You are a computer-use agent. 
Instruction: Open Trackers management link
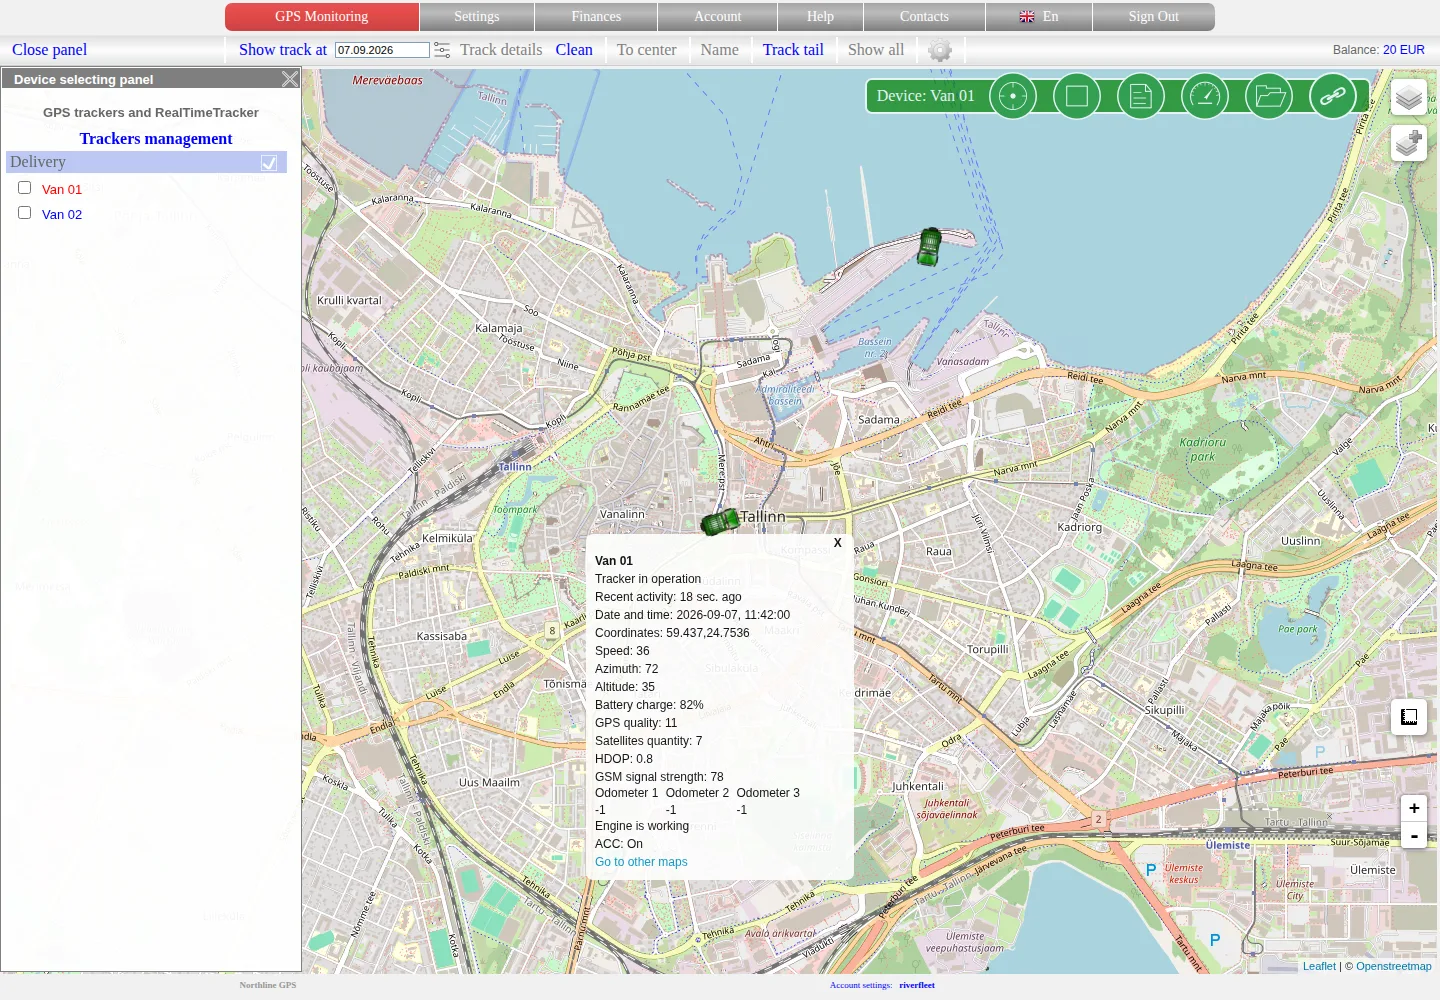(x=156, y=139)
